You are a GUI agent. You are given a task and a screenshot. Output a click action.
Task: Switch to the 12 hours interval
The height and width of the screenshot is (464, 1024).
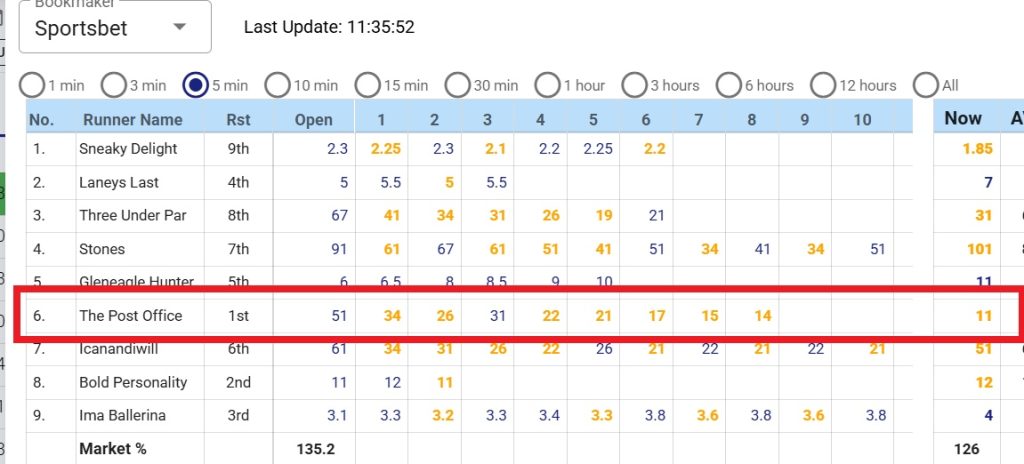pos(823,86)
